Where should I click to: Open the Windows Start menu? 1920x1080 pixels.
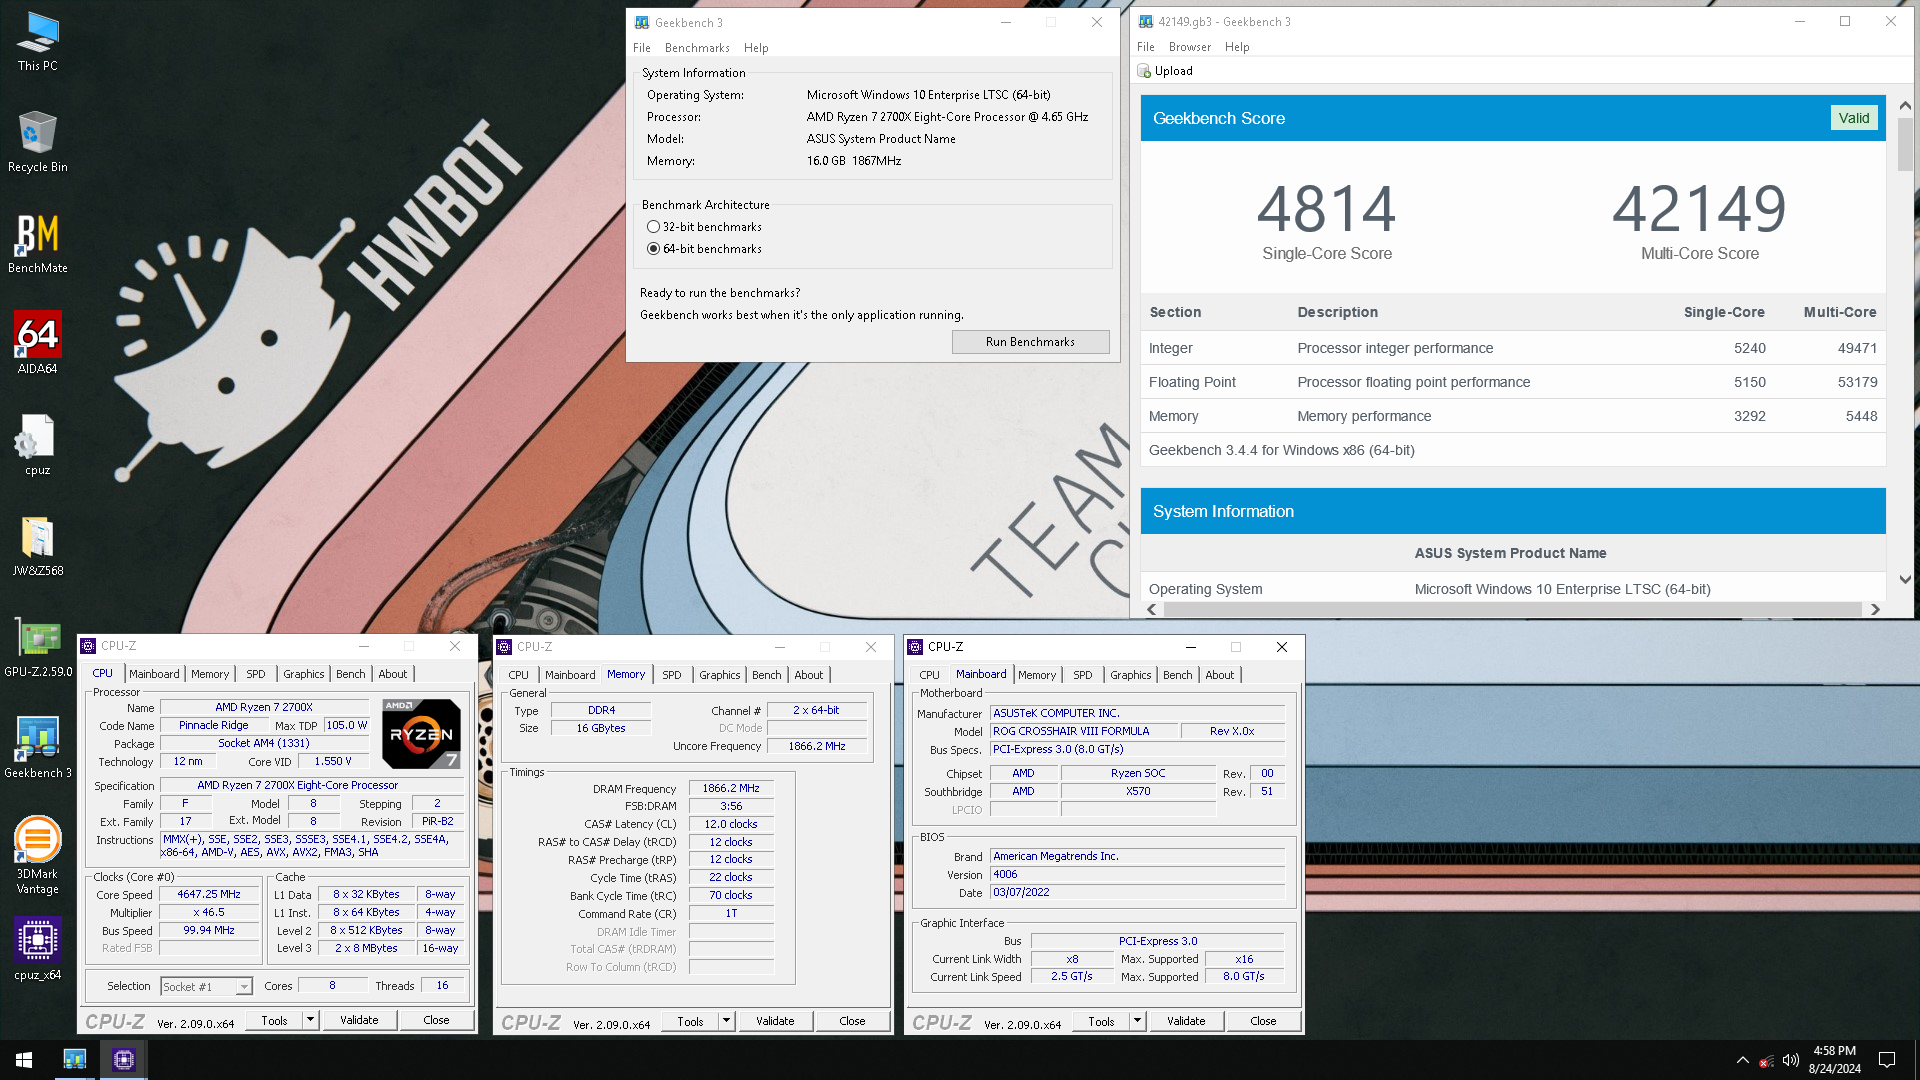(24, 1059)
